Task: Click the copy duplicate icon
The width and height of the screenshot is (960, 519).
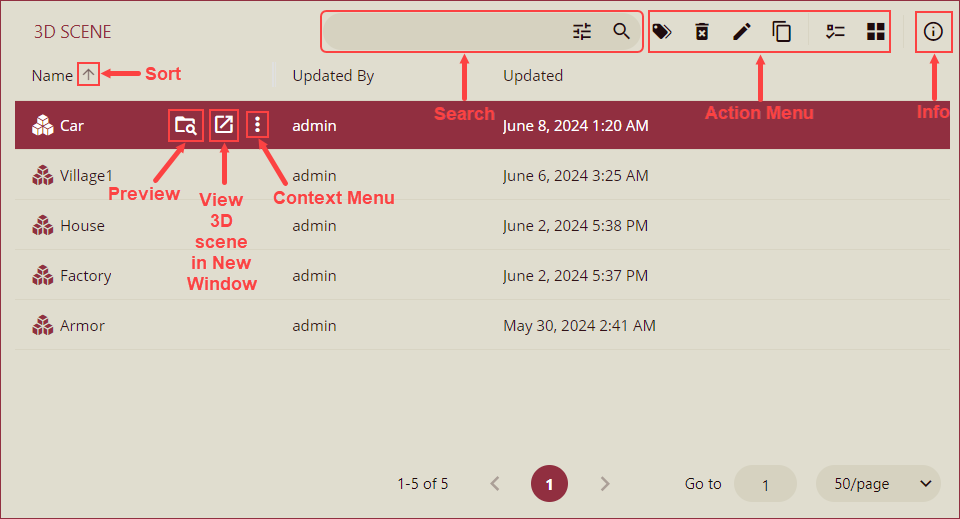Action: pyautogui.click(x=781, y=32)
